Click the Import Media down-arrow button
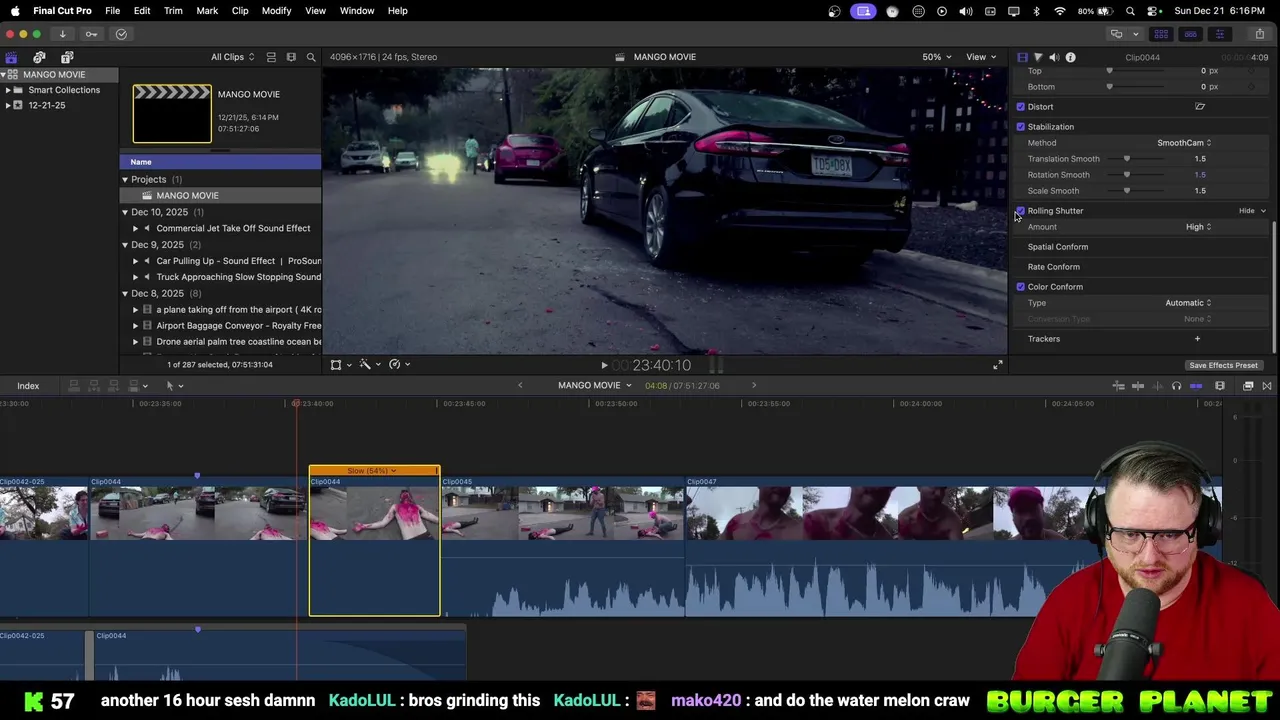This screenshot has height=720, width=1280. [62, 34]
